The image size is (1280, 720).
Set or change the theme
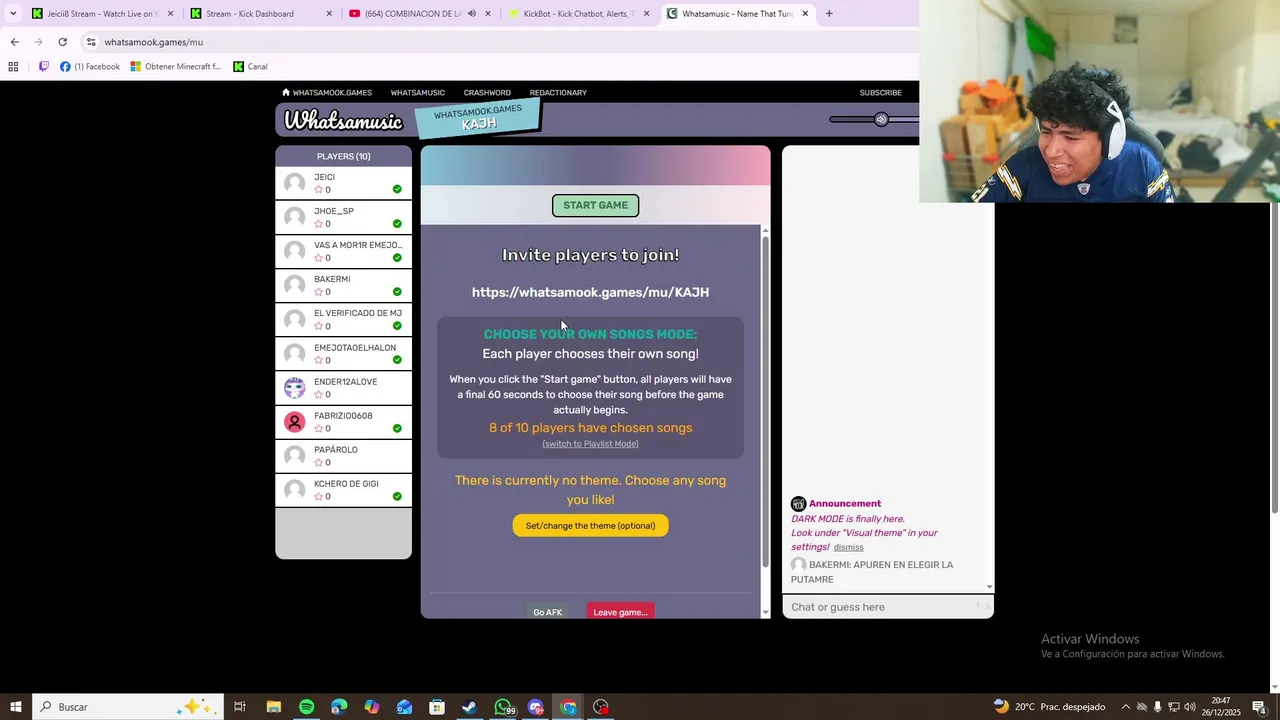pyautogui.click(x=590, y=525)
